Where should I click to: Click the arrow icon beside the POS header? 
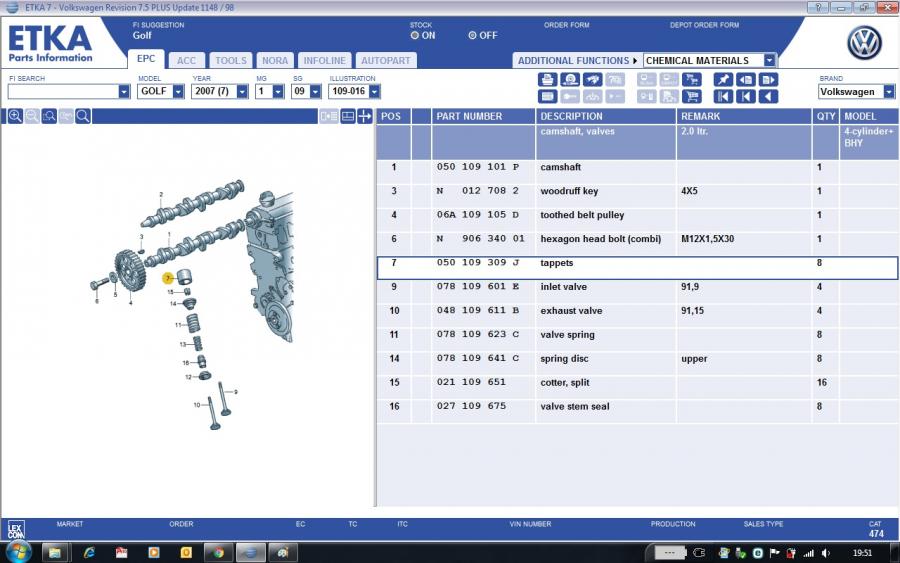[365, 116]
